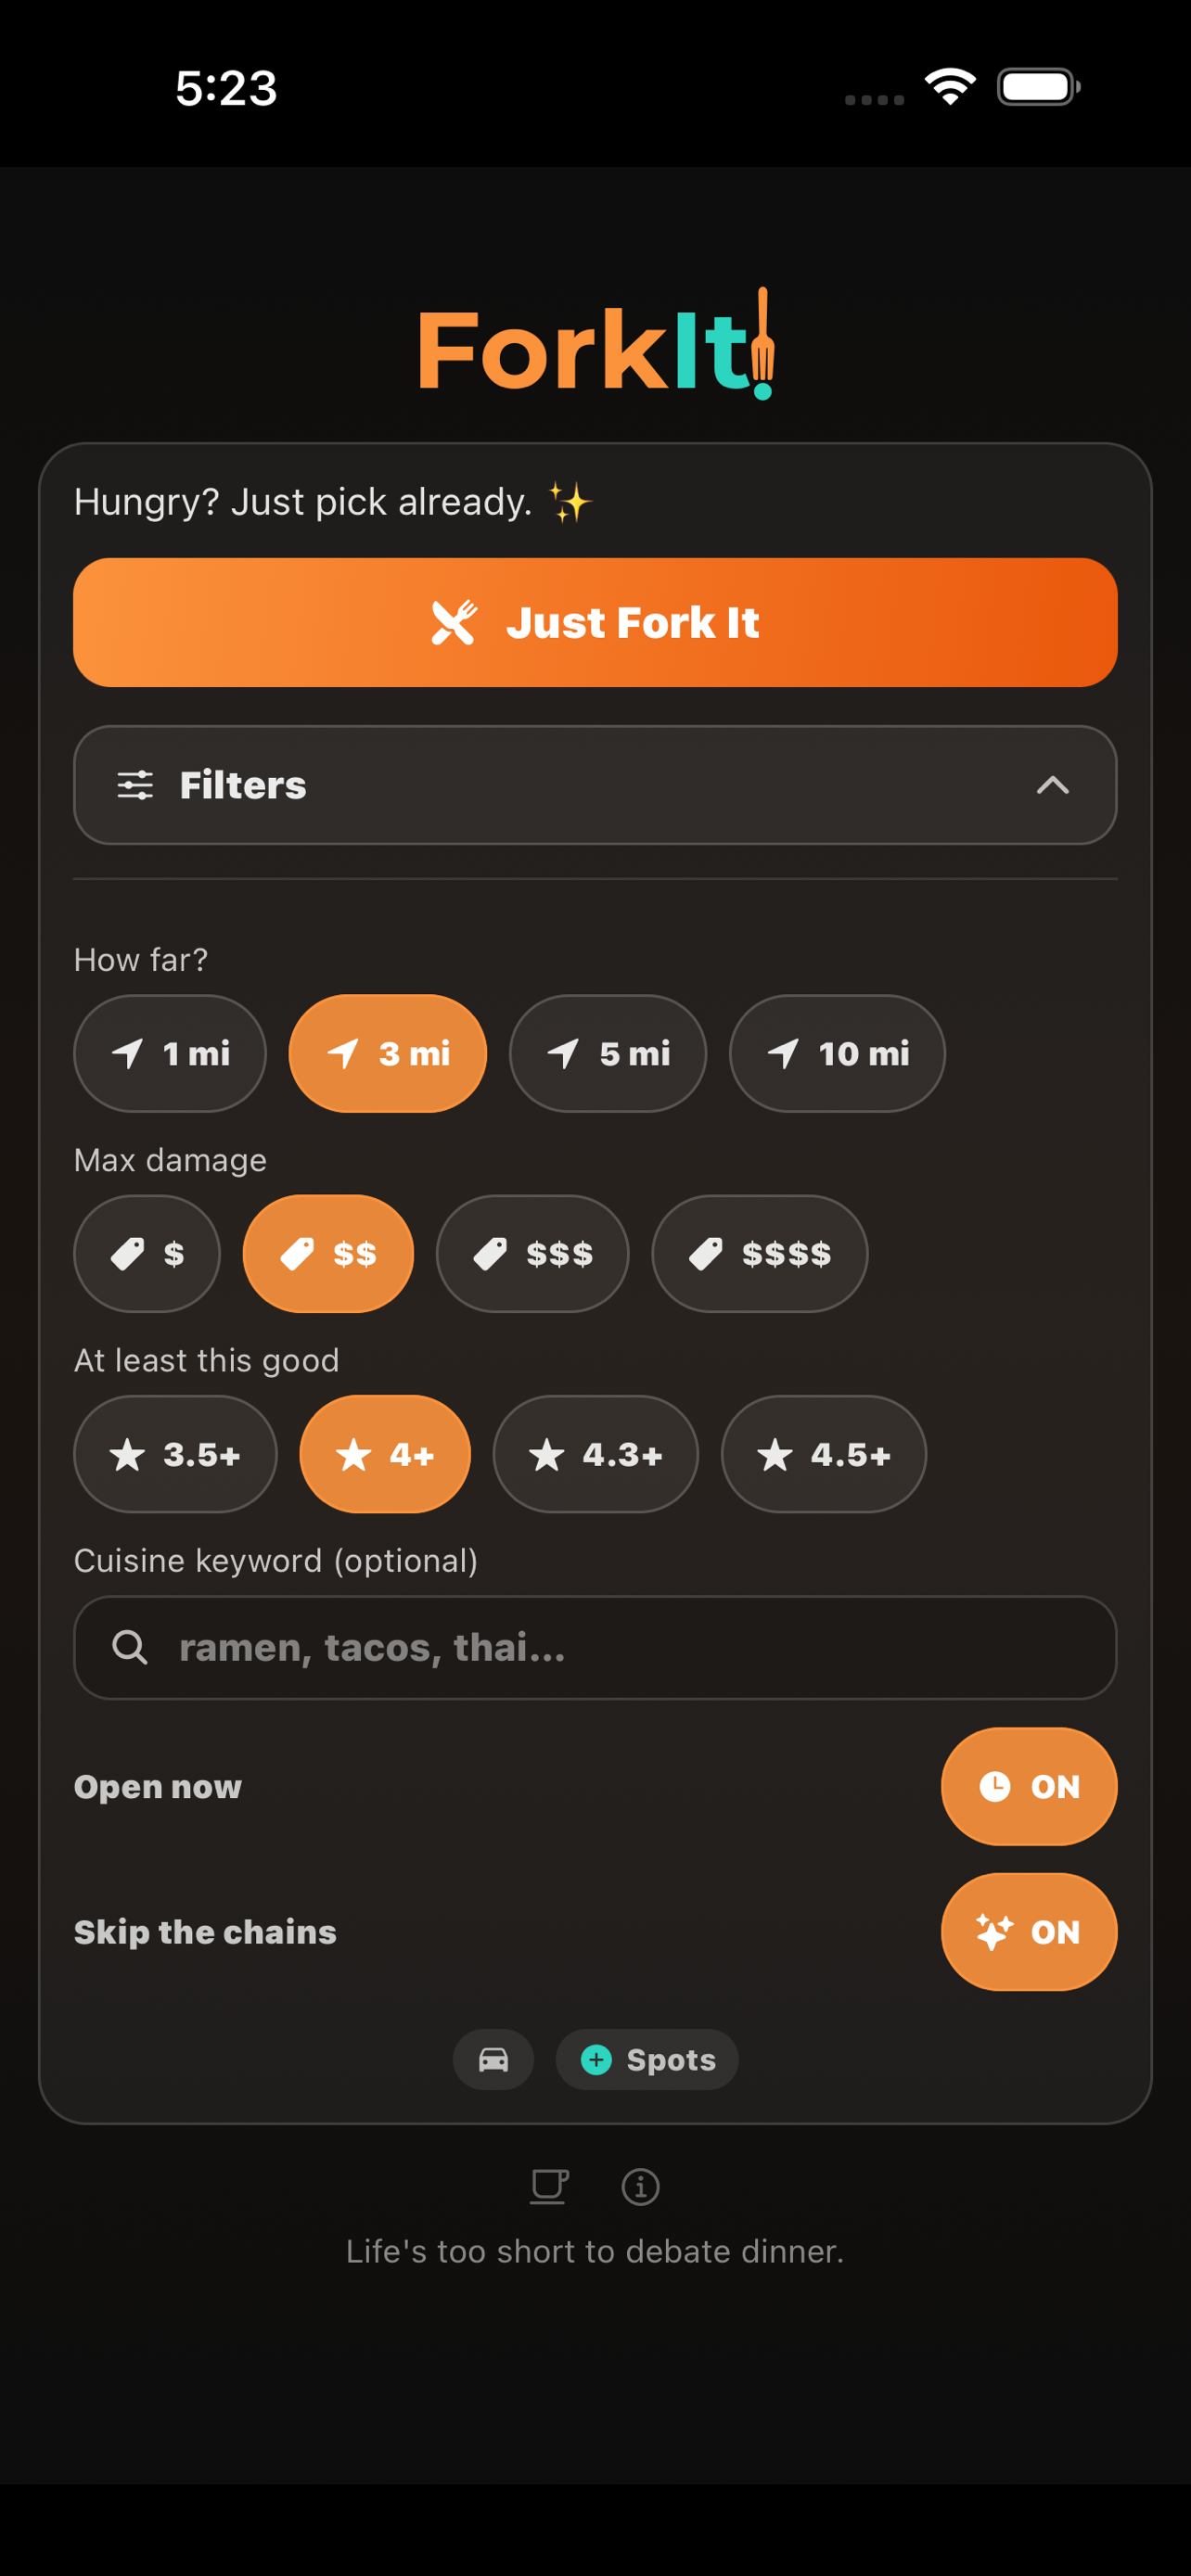Tap the clock icon inside the Open now toggle
The height and width of the screenshot is (2576, 1191).
(996, 1787)
